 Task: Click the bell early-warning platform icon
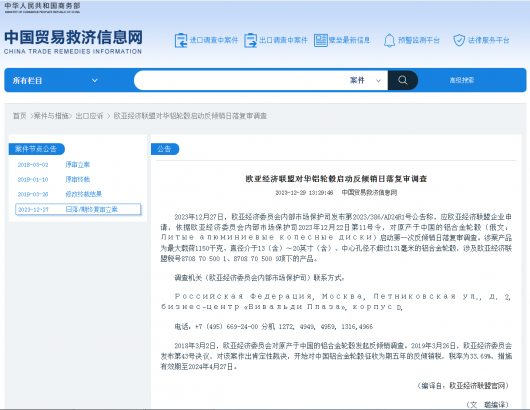click(x=389, y=41)
